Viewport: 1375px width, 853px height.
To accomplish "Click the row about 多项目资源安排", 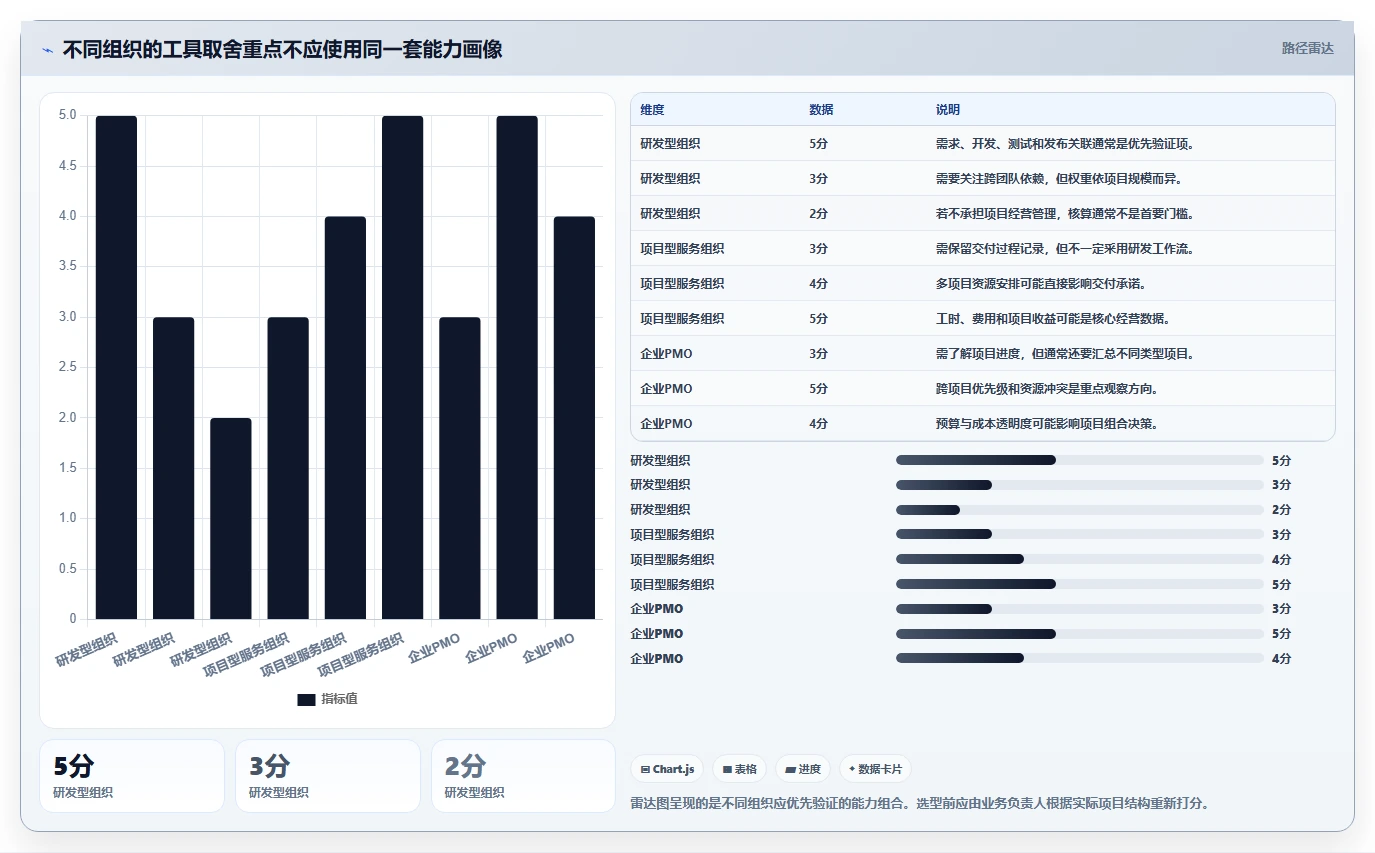I will click(983, 284).
